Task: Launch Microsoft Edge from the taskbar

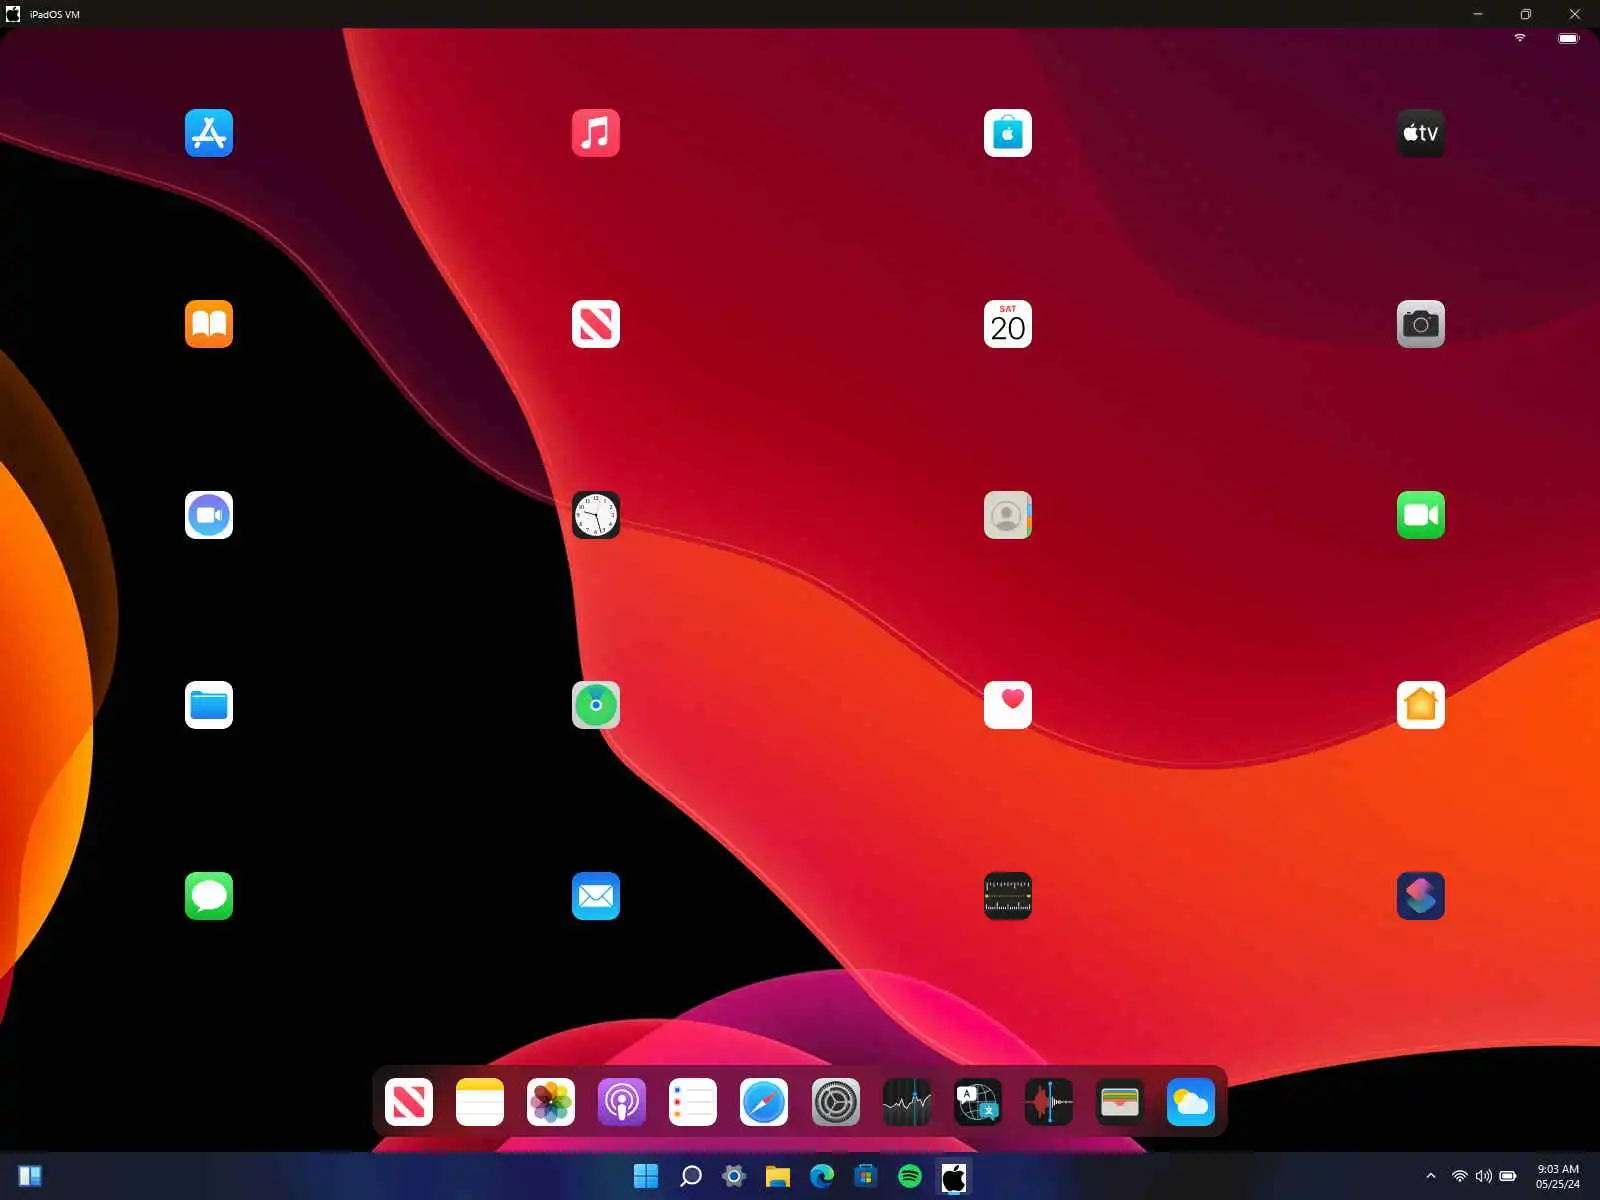Action: tap(822, 1176)
